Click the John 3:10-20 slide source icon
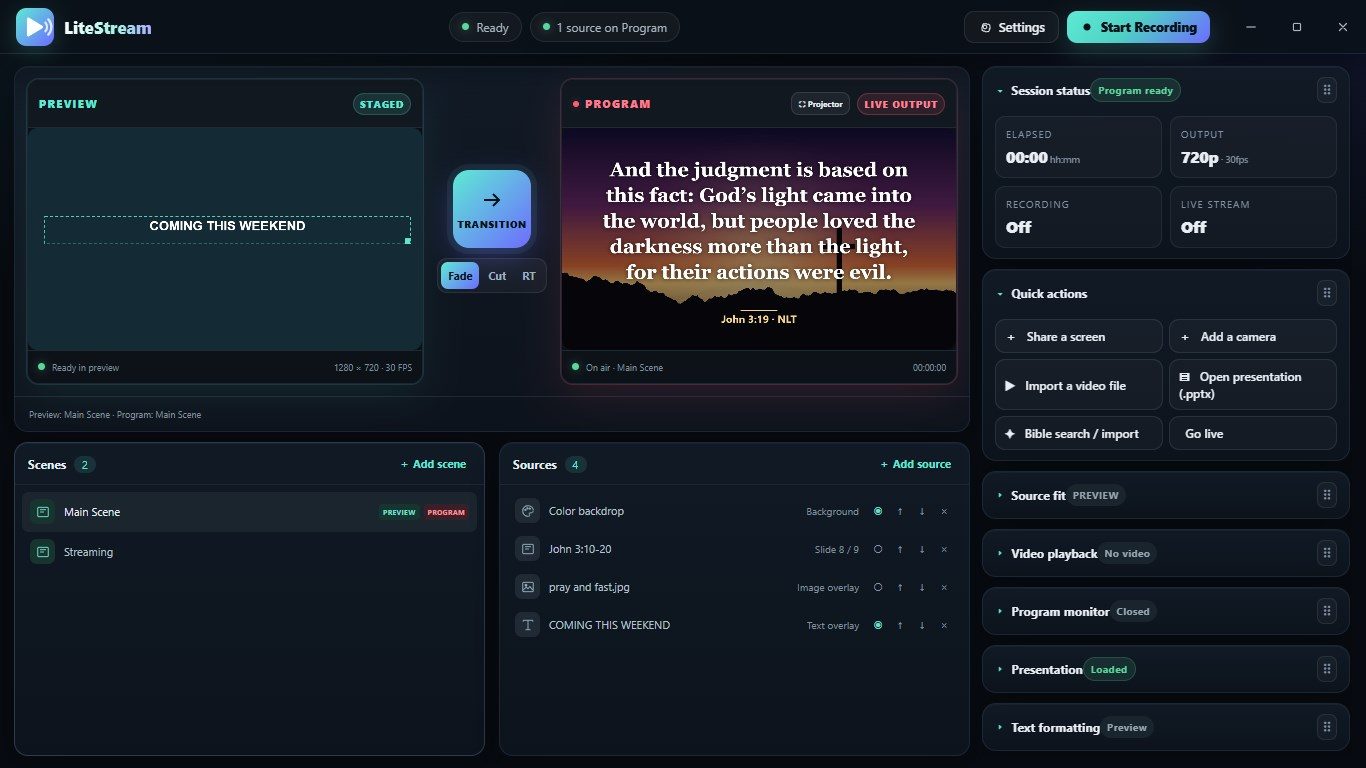1366x768 pixels. (x=527, y=549)
